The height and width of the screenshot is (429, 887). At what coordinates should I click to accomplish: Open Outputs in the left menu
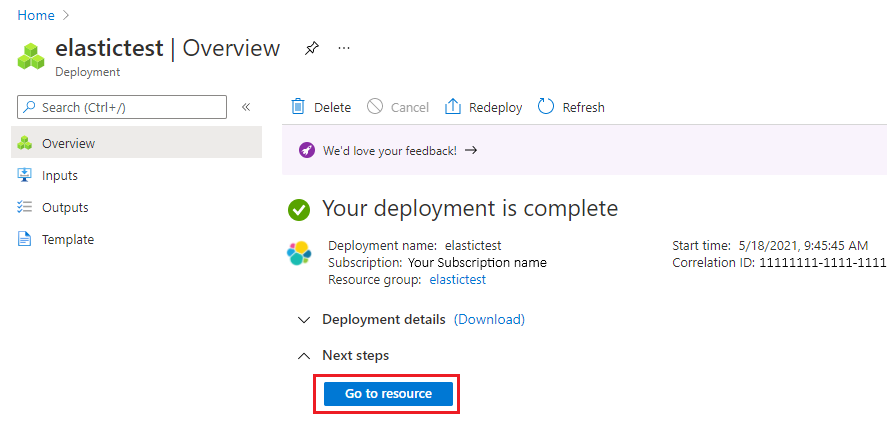(x=65, y=207)
